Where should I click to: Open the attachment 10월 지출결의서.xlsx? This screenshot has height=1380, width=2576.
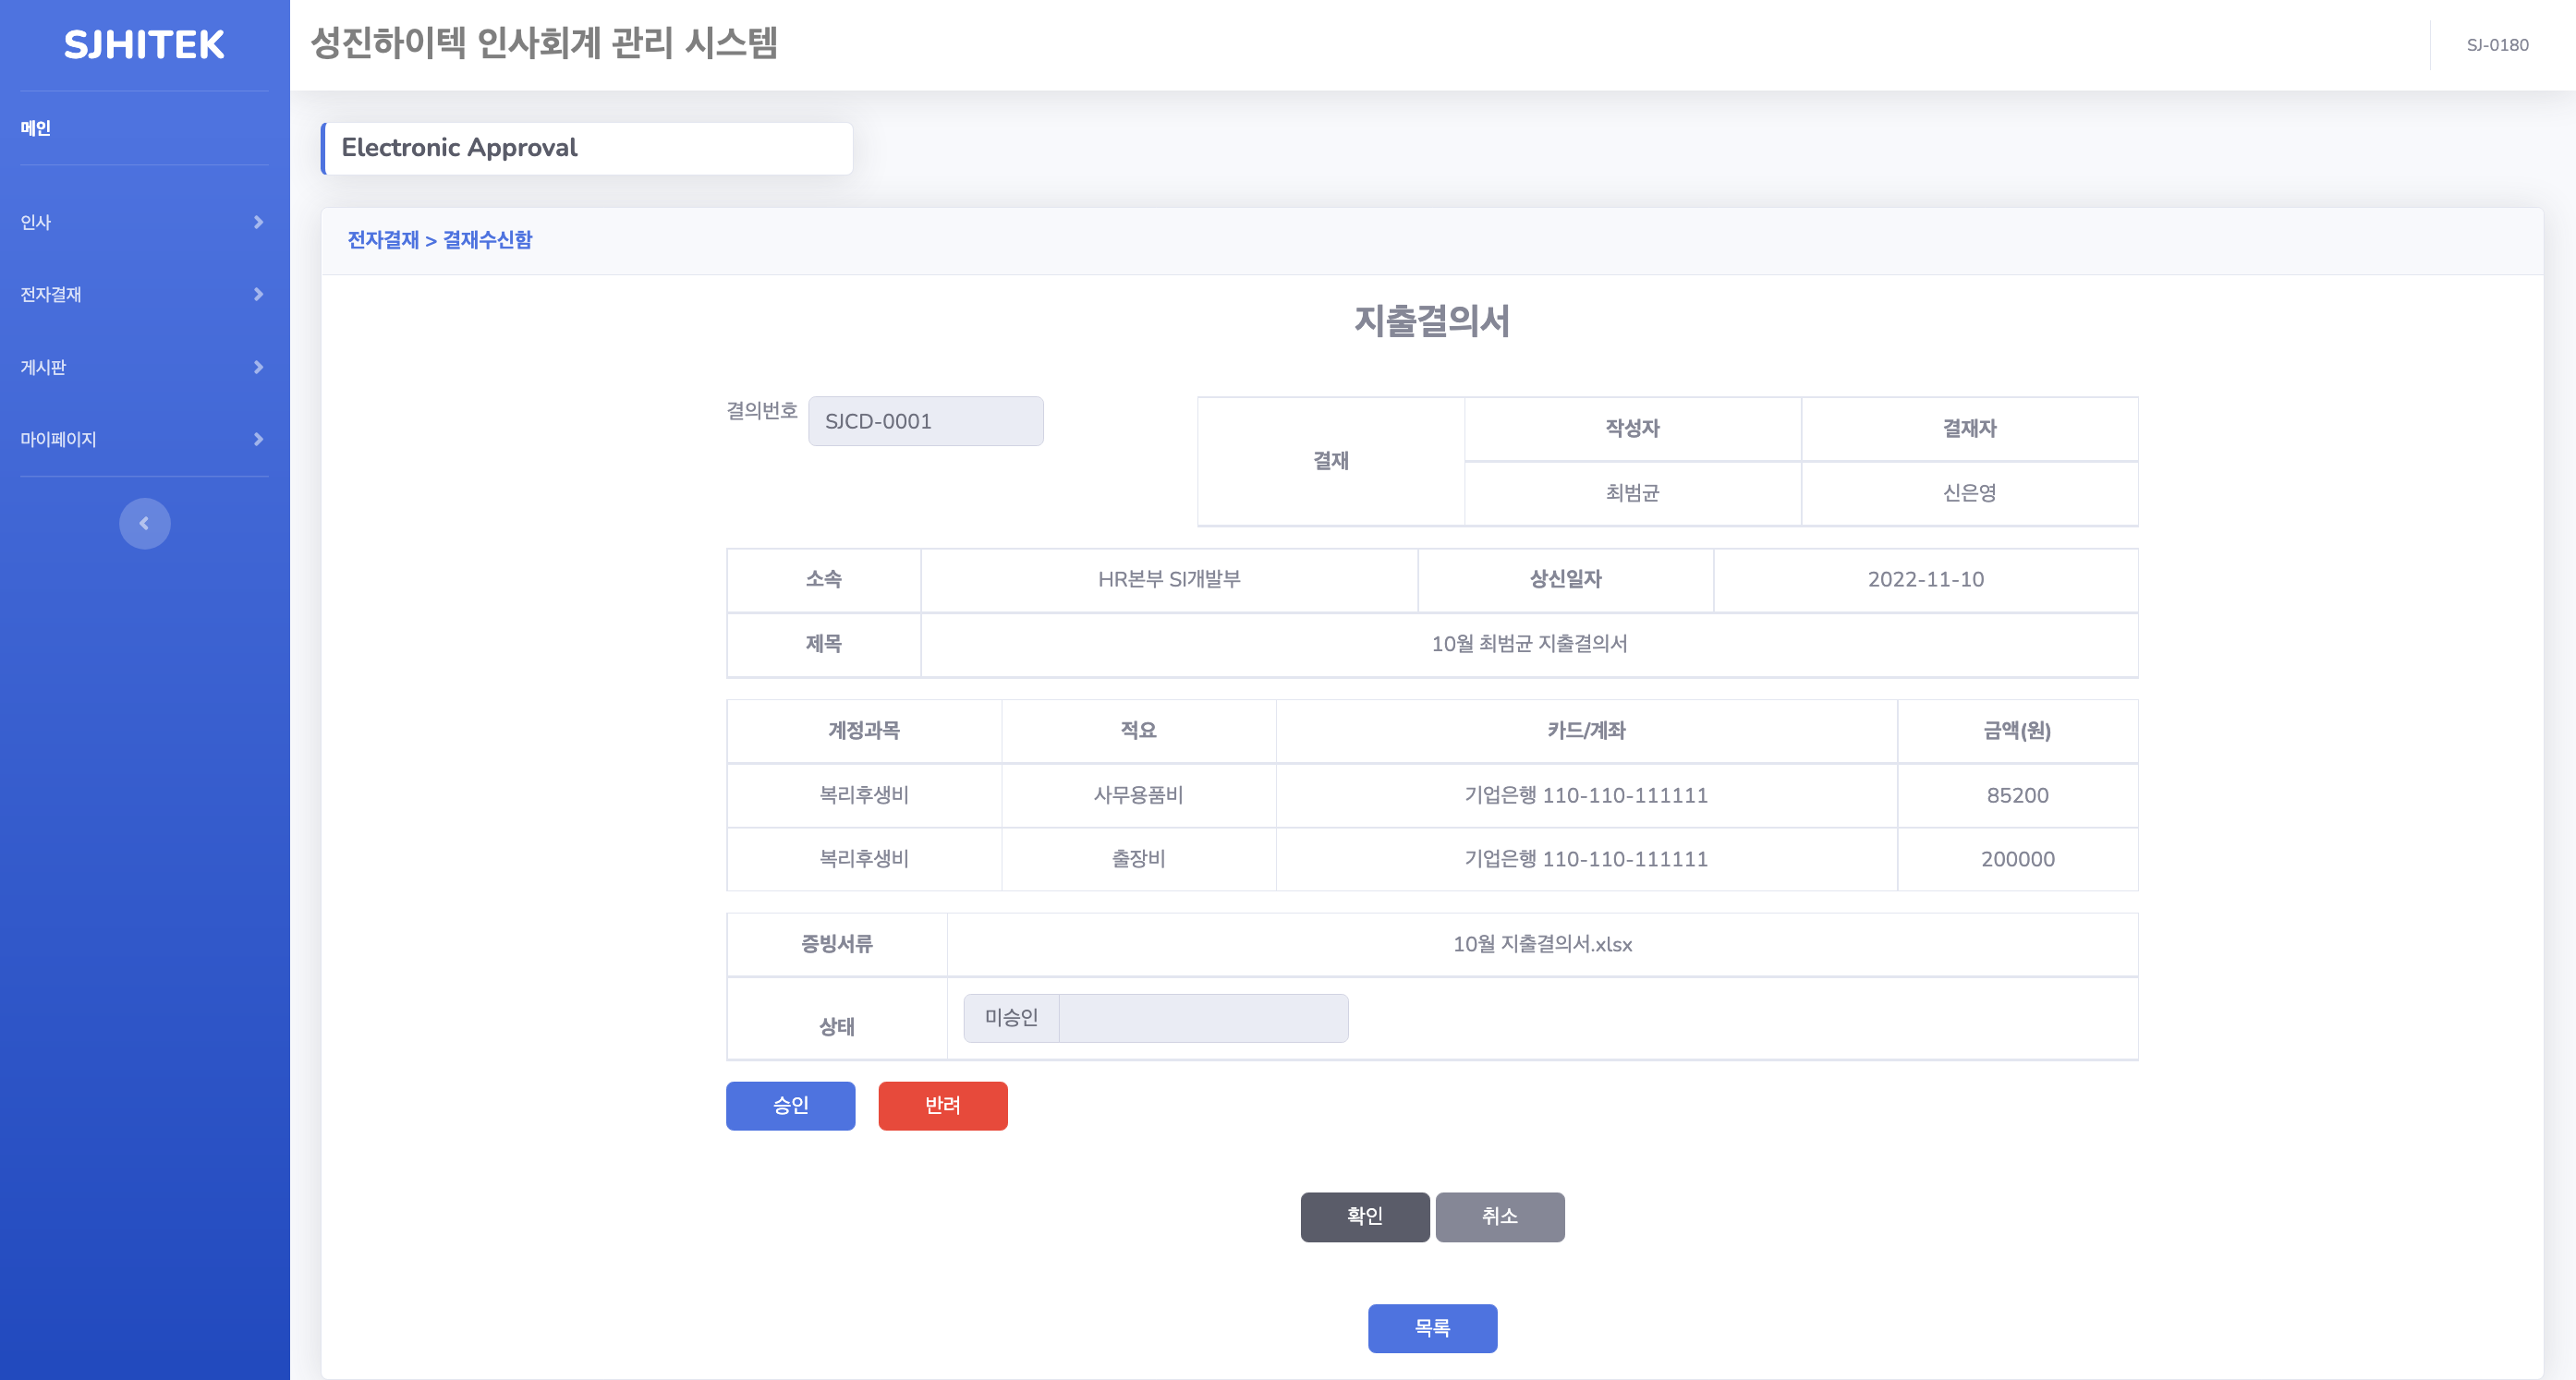[1543, 944]
